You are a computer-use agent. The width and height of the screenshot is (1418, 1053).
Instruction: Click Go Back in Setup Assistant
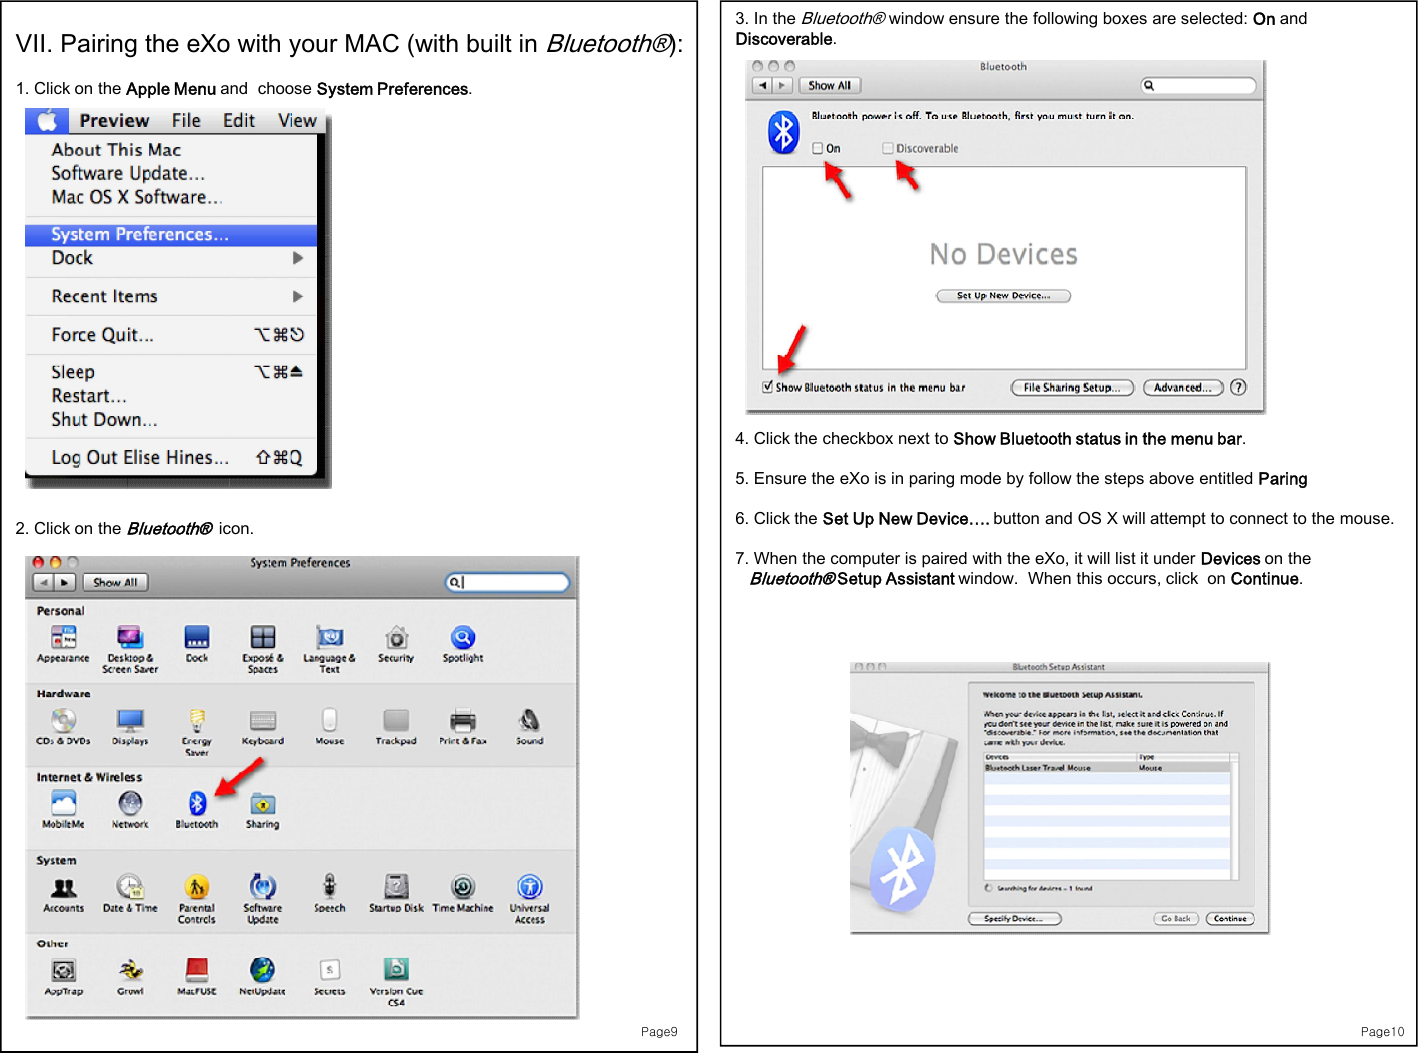coord(1176,918)
